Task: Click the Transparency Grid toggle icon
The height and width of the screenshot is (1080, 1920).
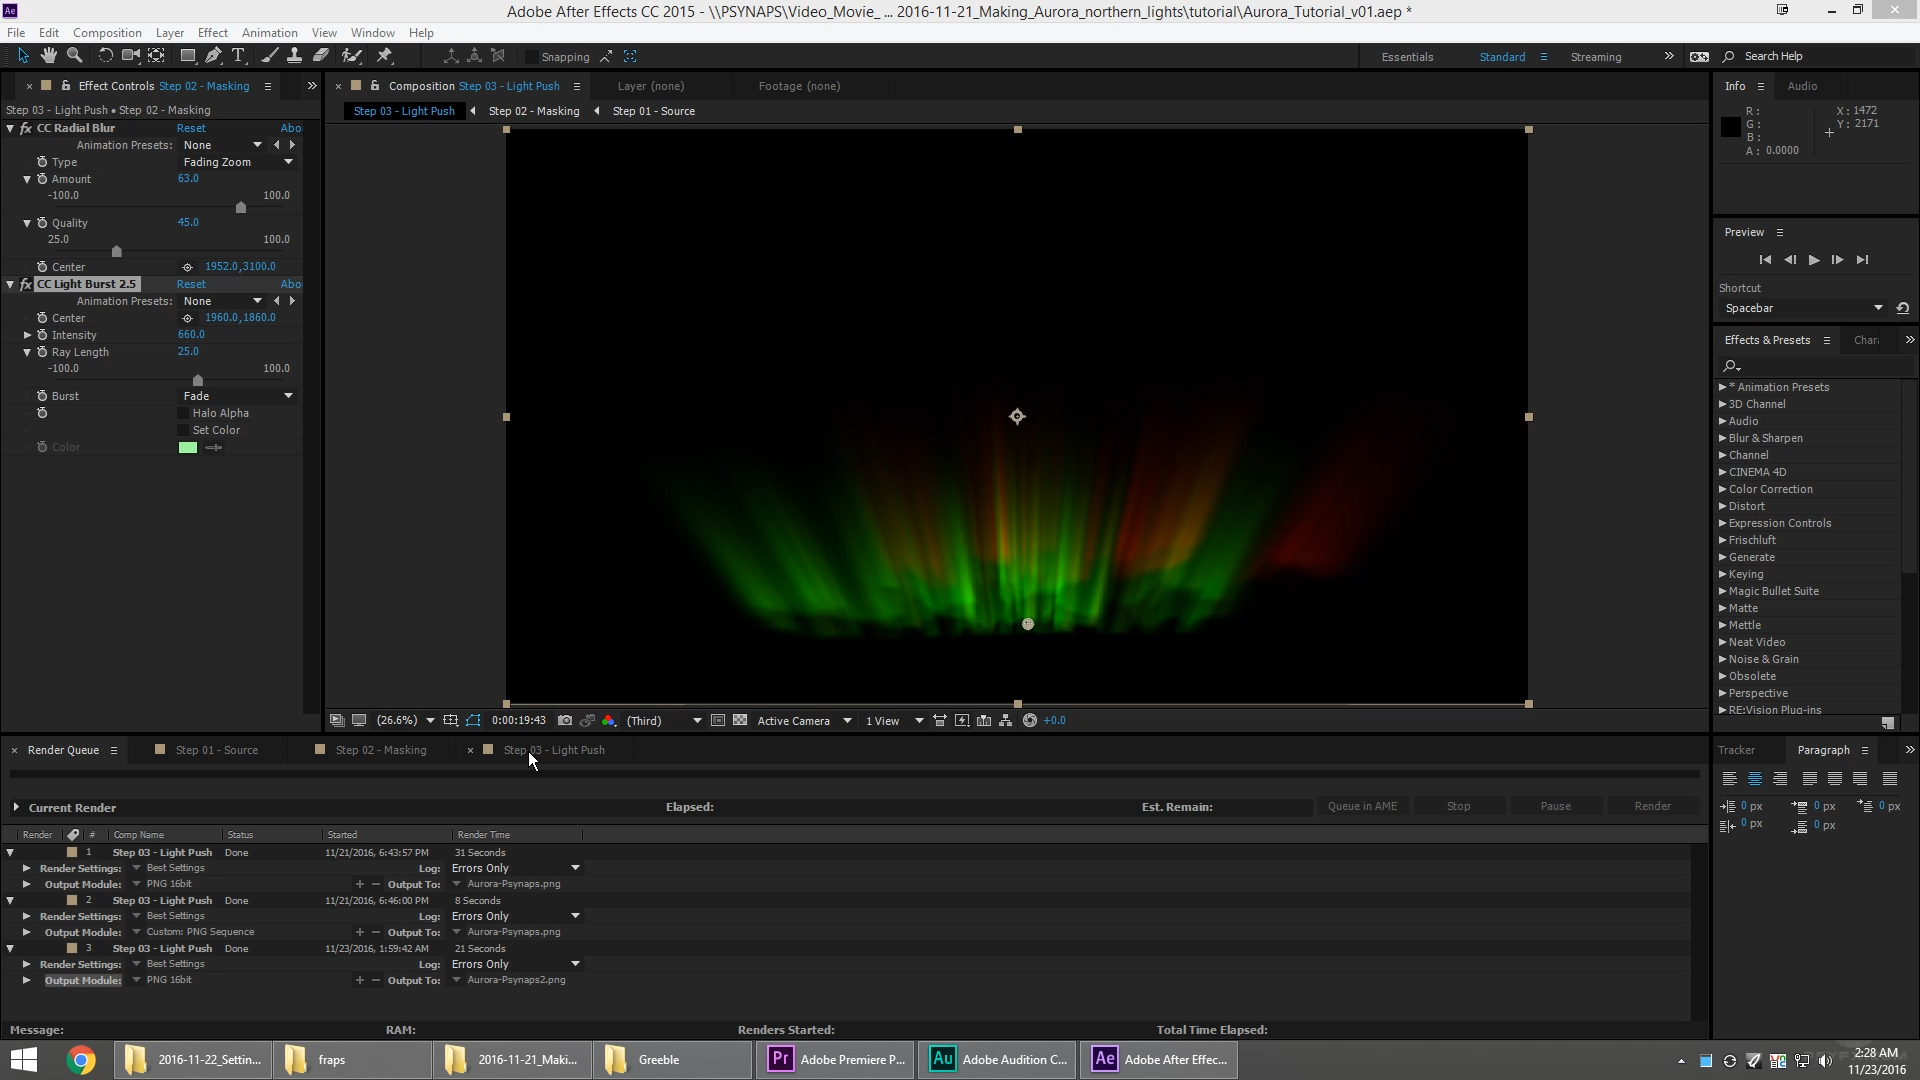Action: tap(738, 720)
